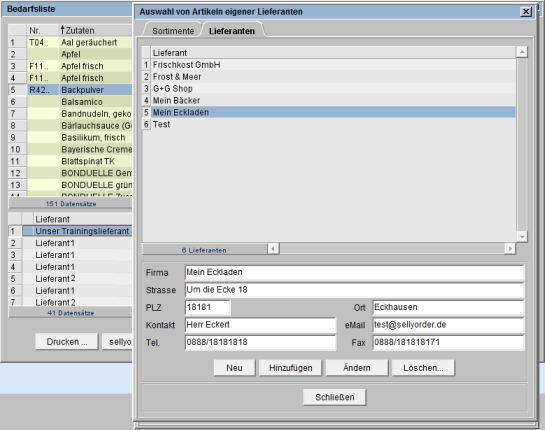Select the Lieferanten tab
The image size is (545, 430).
[x=232, y=31]
